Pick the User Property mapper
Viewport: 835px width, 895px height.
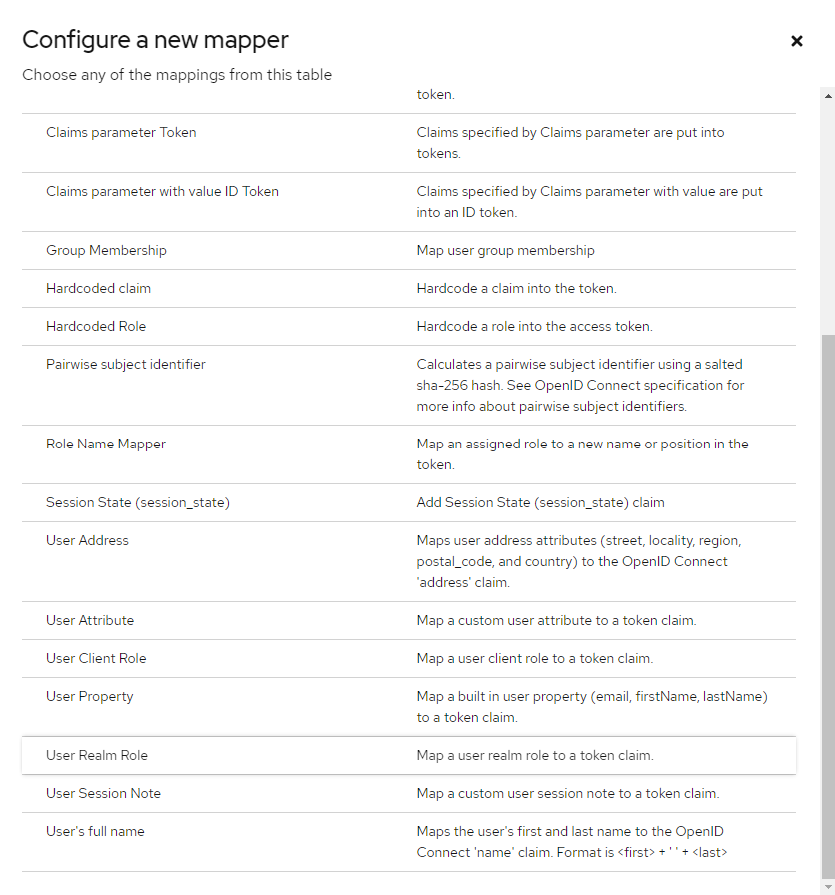pos(89,697)
